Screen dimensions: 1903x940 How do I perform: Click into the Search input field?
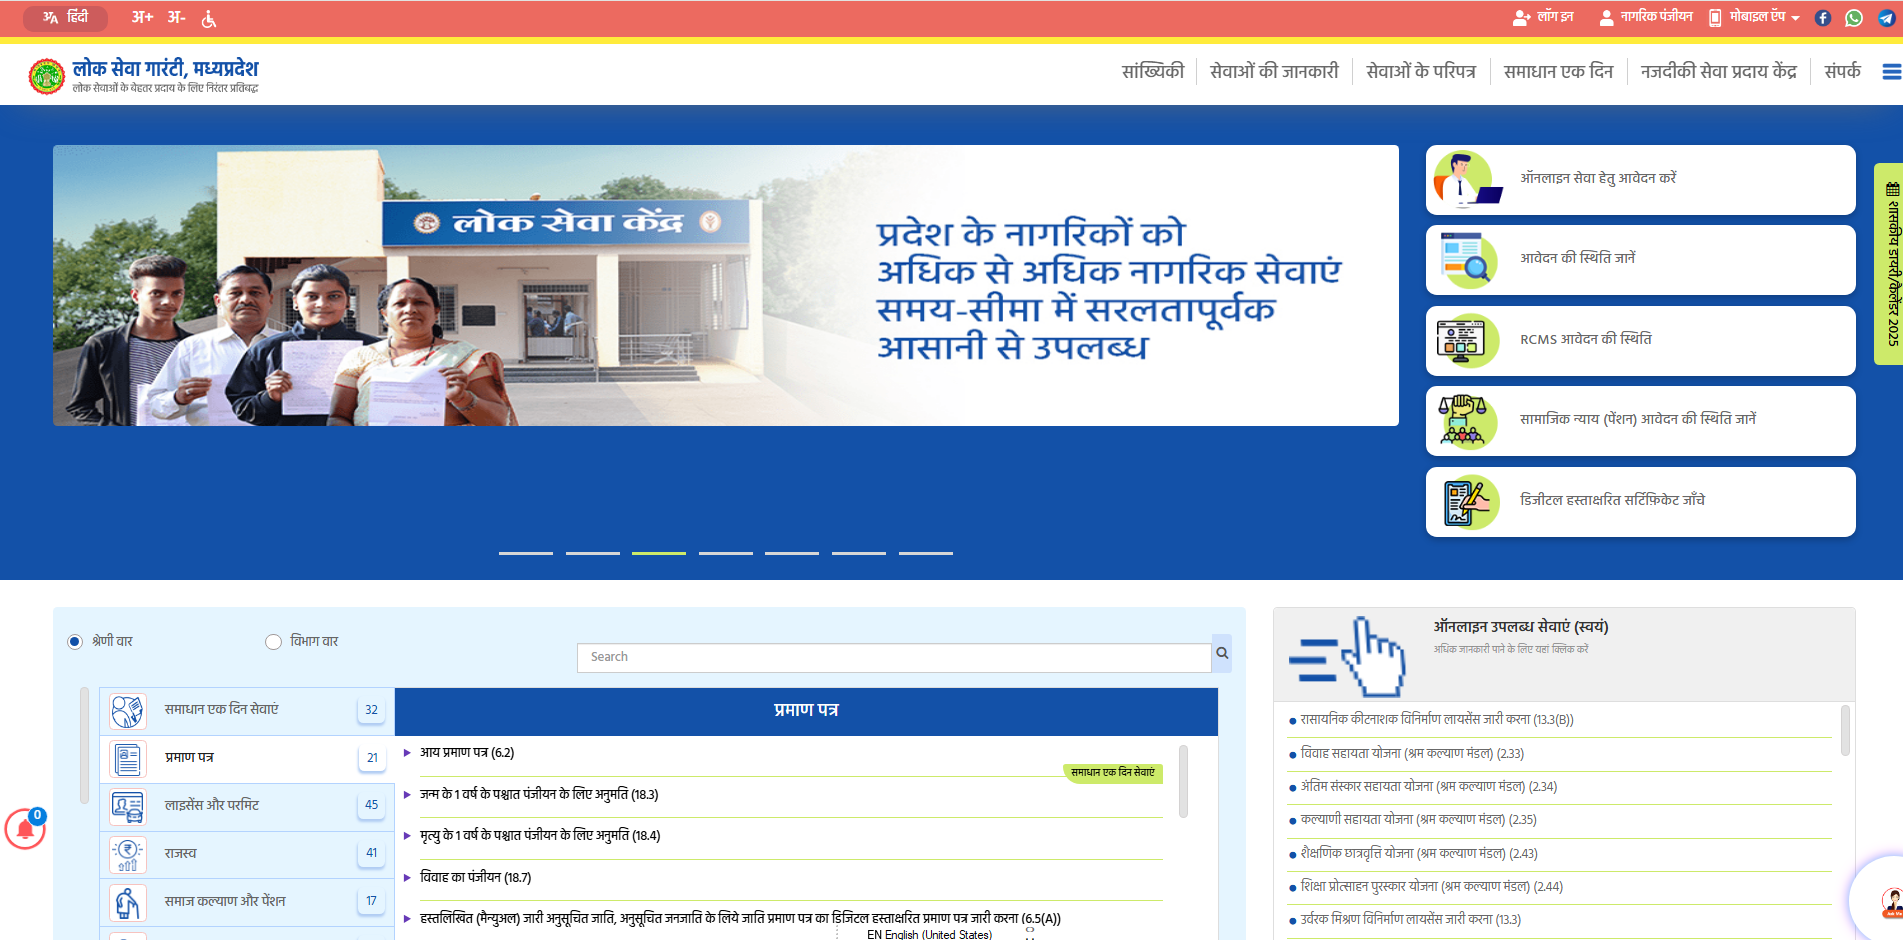(893, 658)
